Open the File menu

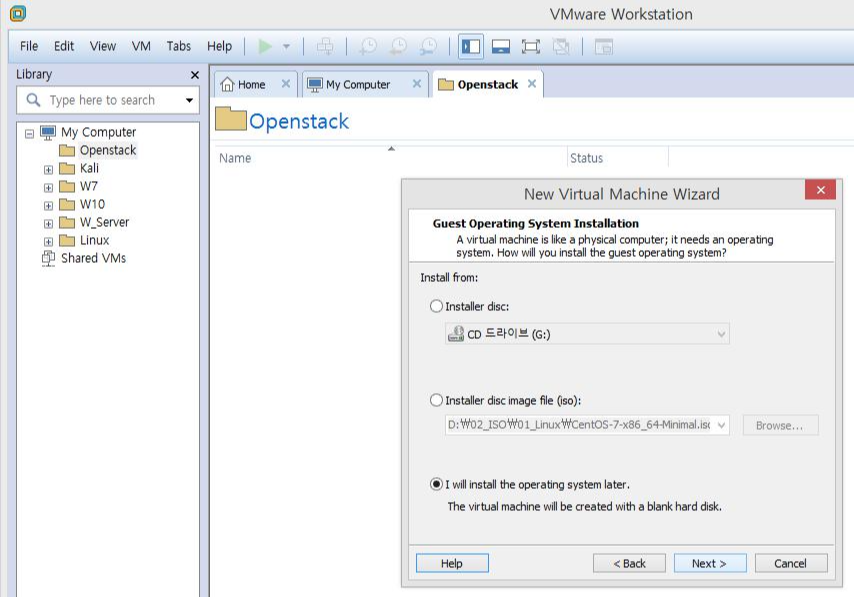(x=29, y=46)
